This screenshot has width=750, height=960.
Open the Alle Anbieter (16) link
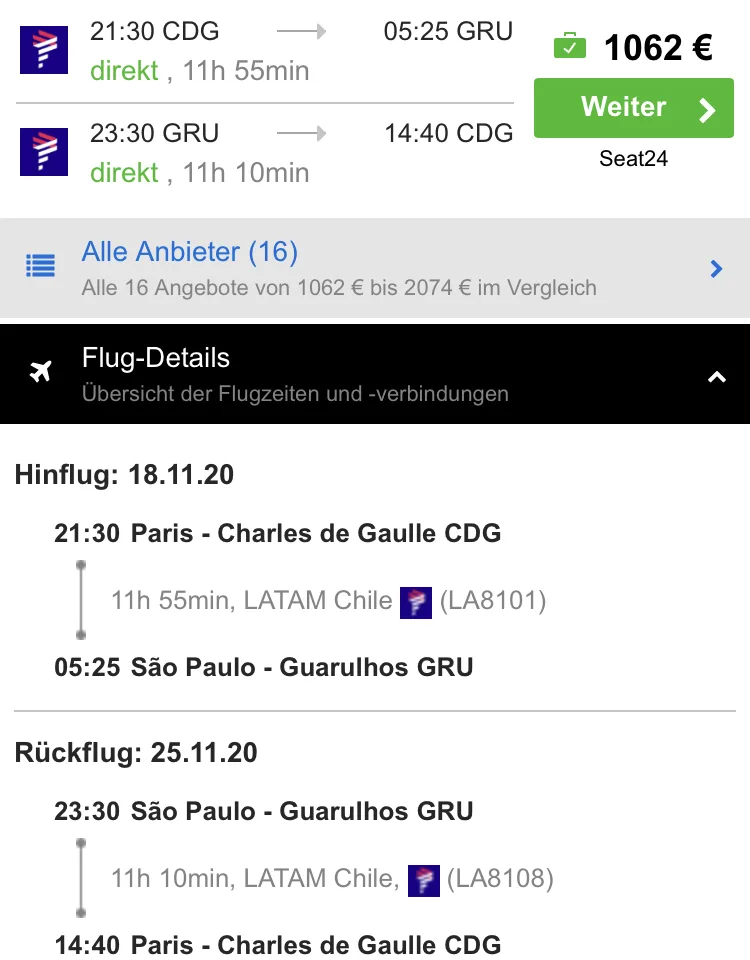pyautogui.click(x=190, y=252)
